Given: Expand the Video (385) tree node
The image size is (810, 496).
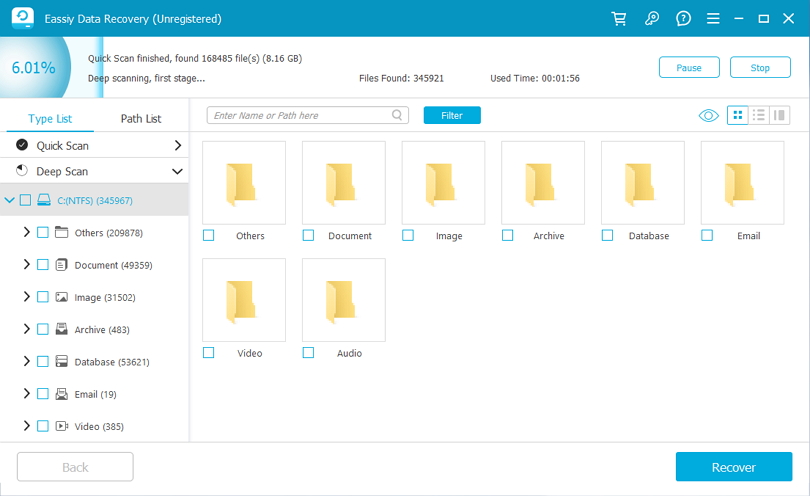Looking at the screenshot, I should click(x=26, y=426).
